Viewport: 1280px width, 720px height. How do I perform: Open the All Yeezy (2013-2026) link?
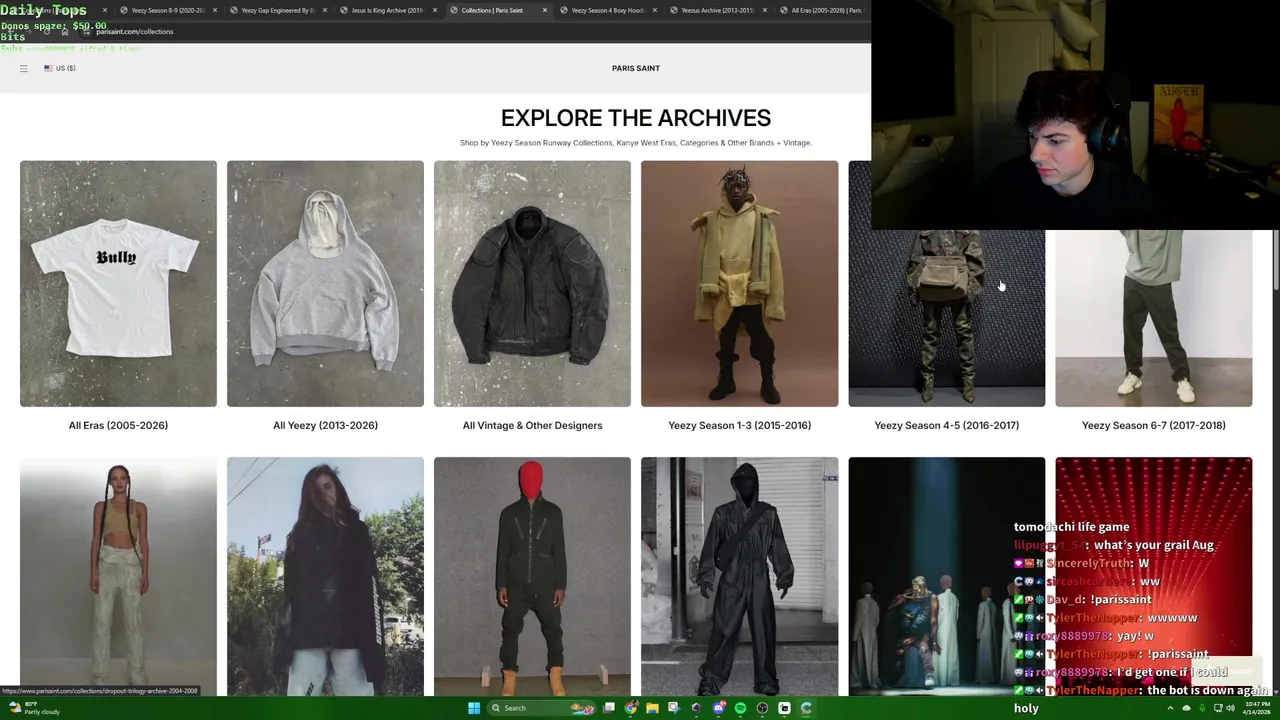[325, 425]
